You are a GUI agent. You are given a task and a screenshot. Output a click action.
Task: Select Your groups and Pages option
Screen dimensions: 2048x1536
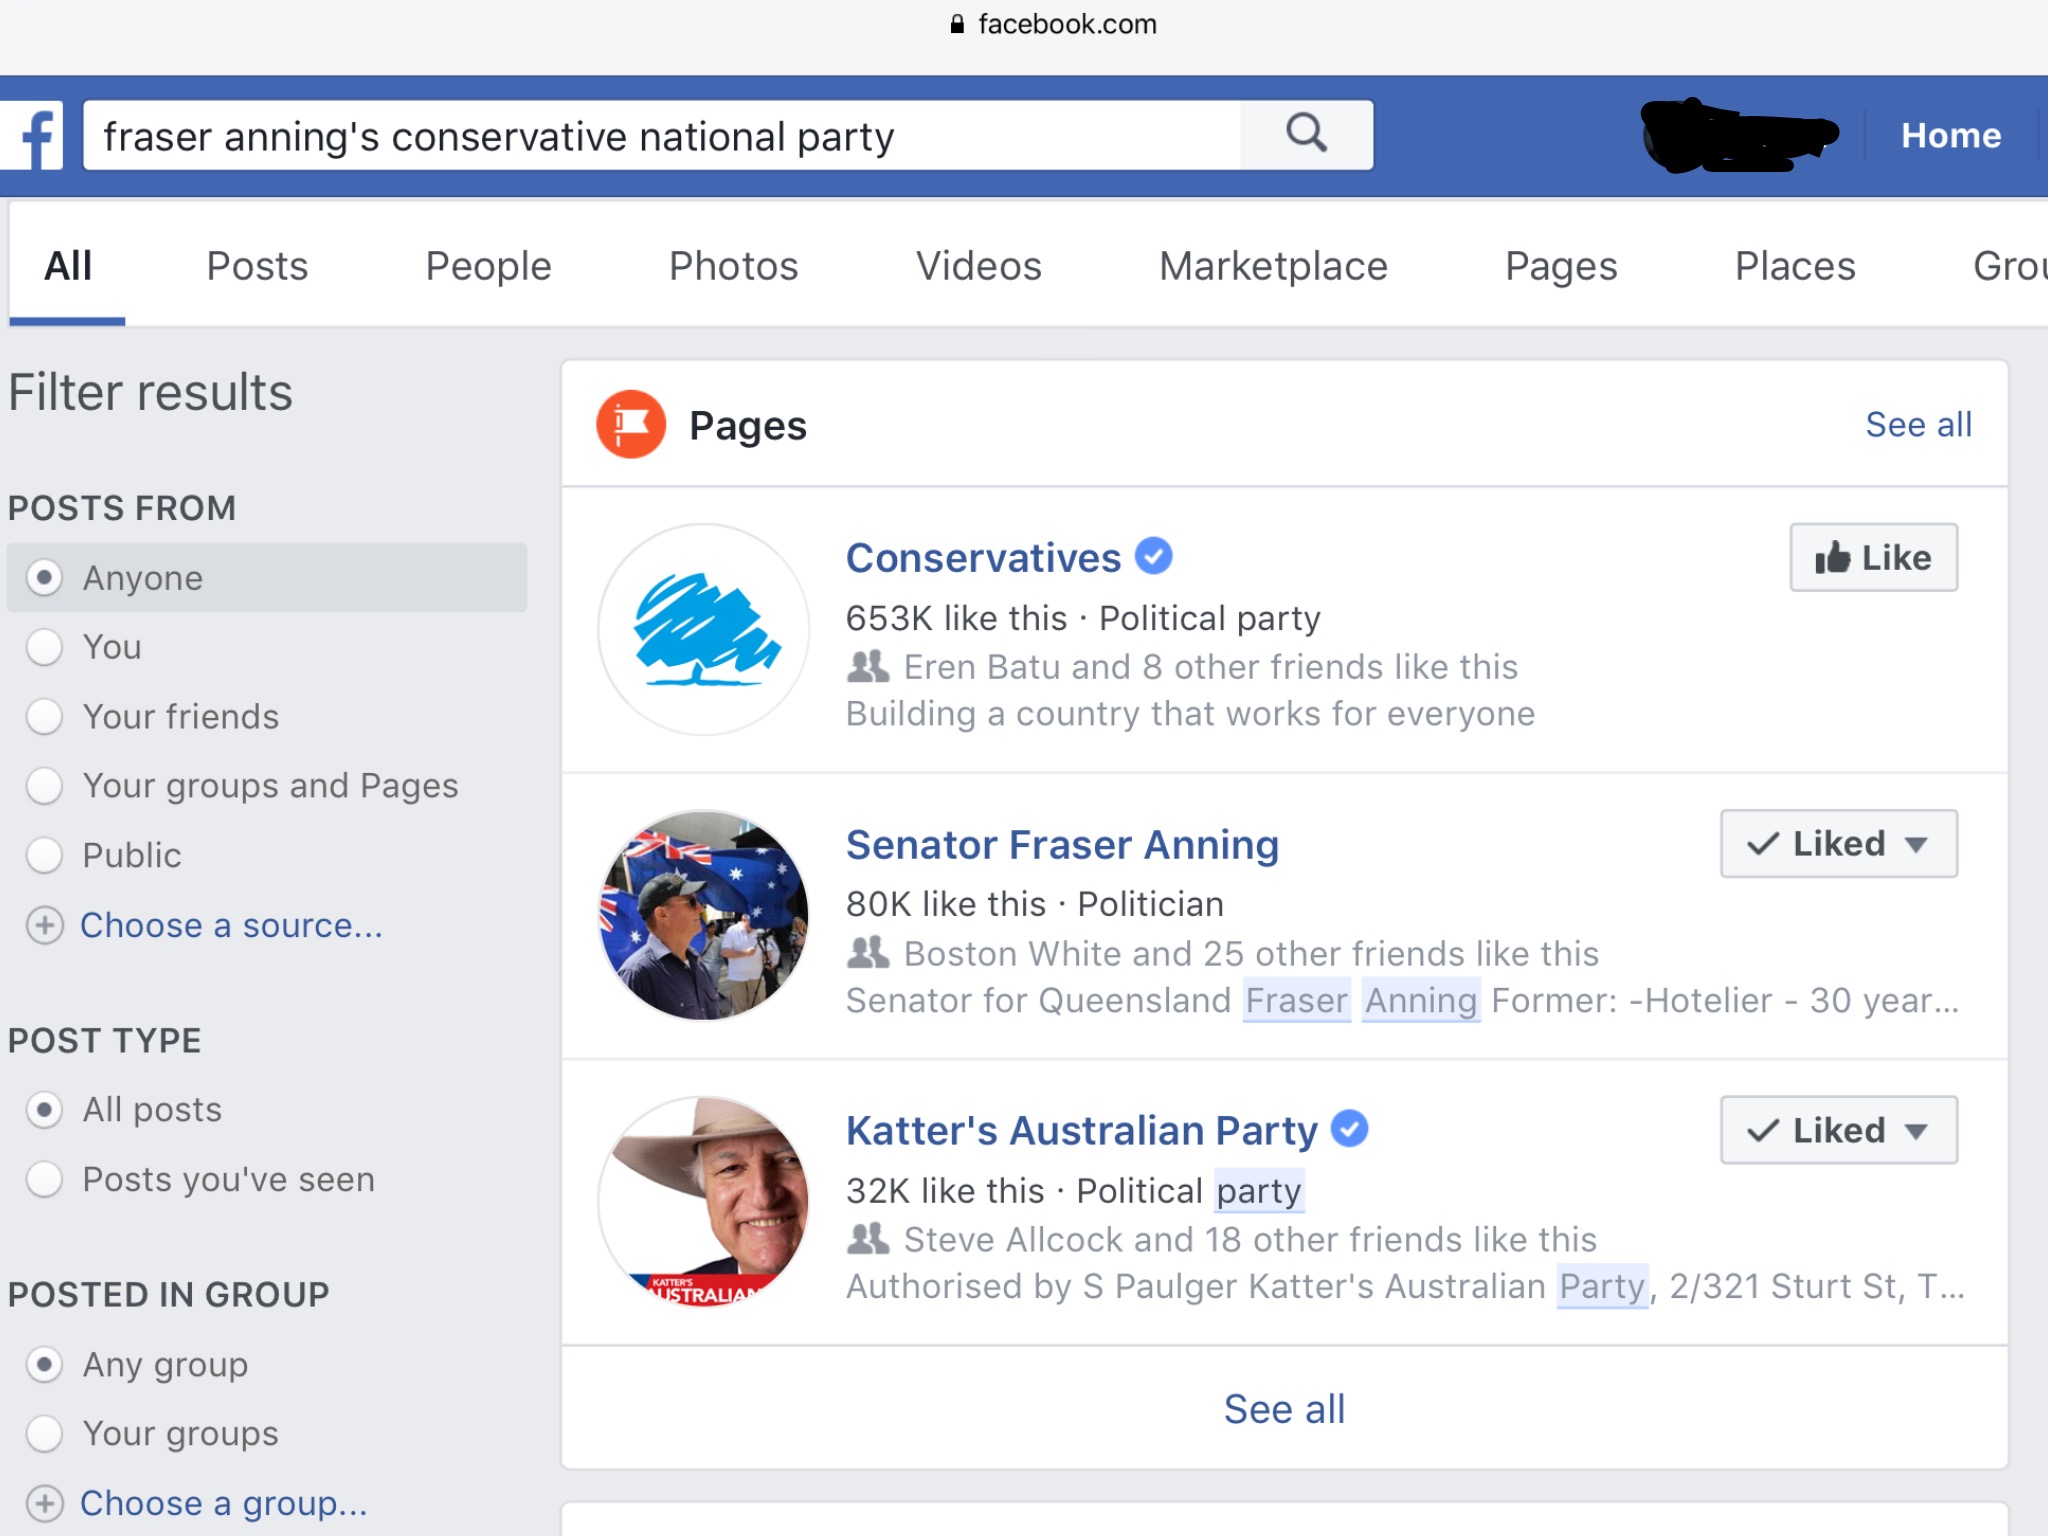pyautogui.click(x=44, y=785)
